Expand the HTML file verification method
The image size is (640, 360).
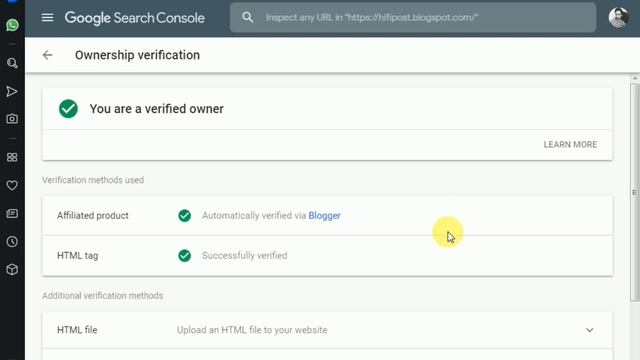(589, 330)
